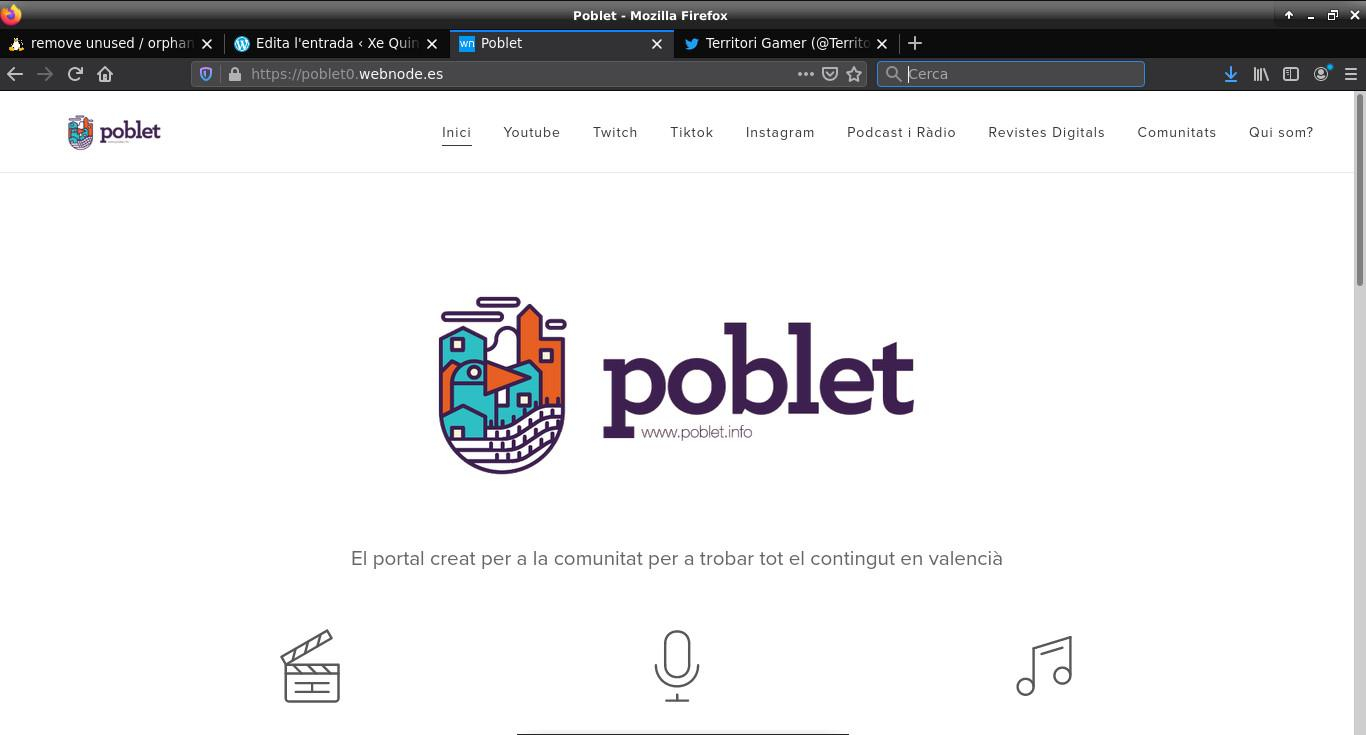Click the large Poblet hero logo
Viewport: 1366px width, 735px height.
tap(677, 385)
